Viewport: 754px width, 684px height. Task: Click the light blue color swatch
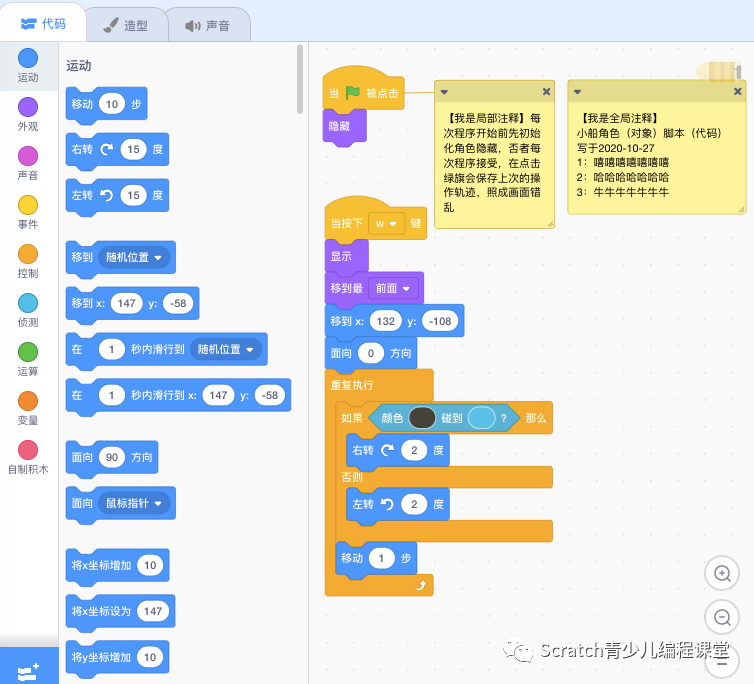pyautogui.click(x=481, y=418)
